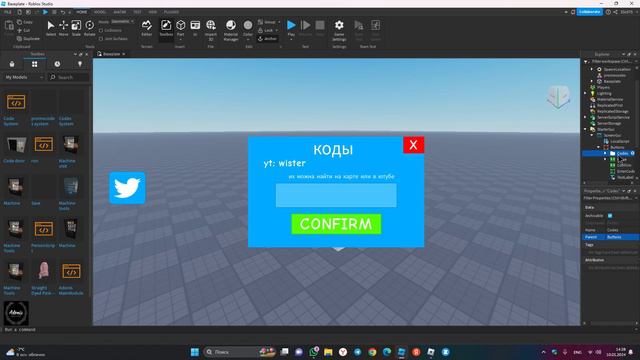Expand the Codes folder node

[605, 153]
